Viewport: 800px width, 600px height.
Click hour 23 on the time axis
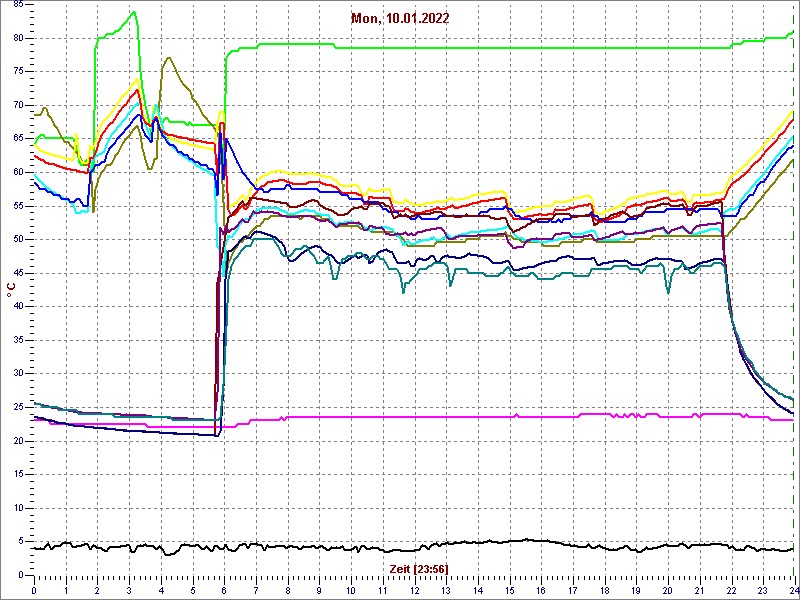click(x=762, y=589)
